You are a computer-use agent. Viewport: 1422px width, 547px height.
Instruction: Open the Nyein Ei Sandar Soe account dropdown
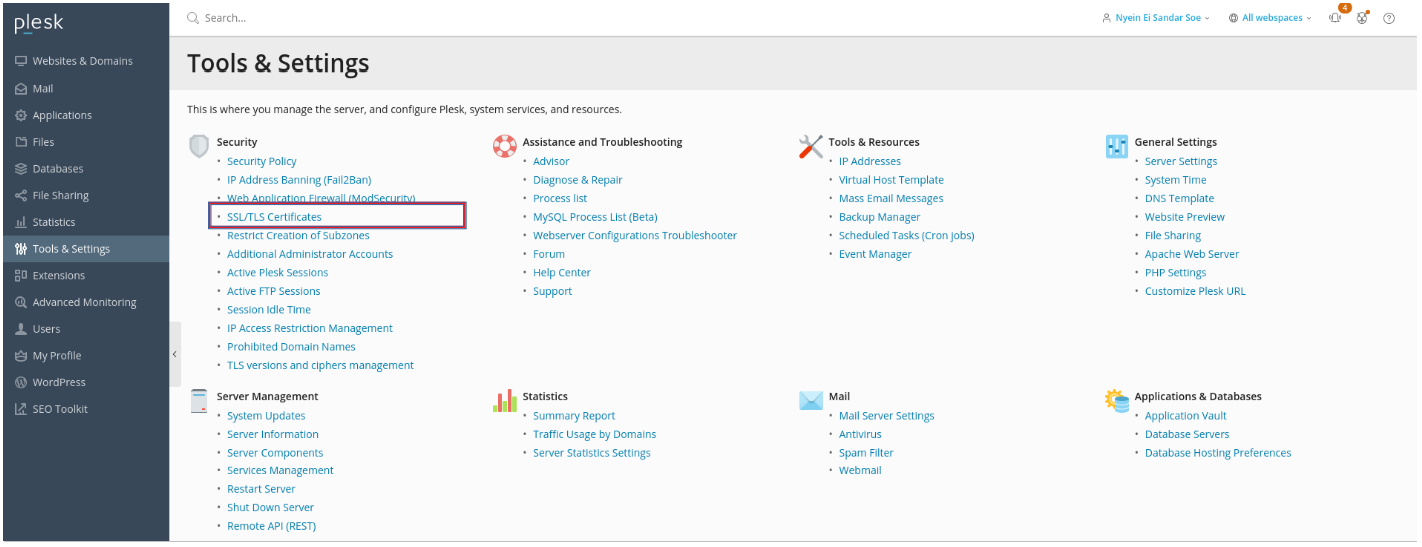[x=1155, y=18]
